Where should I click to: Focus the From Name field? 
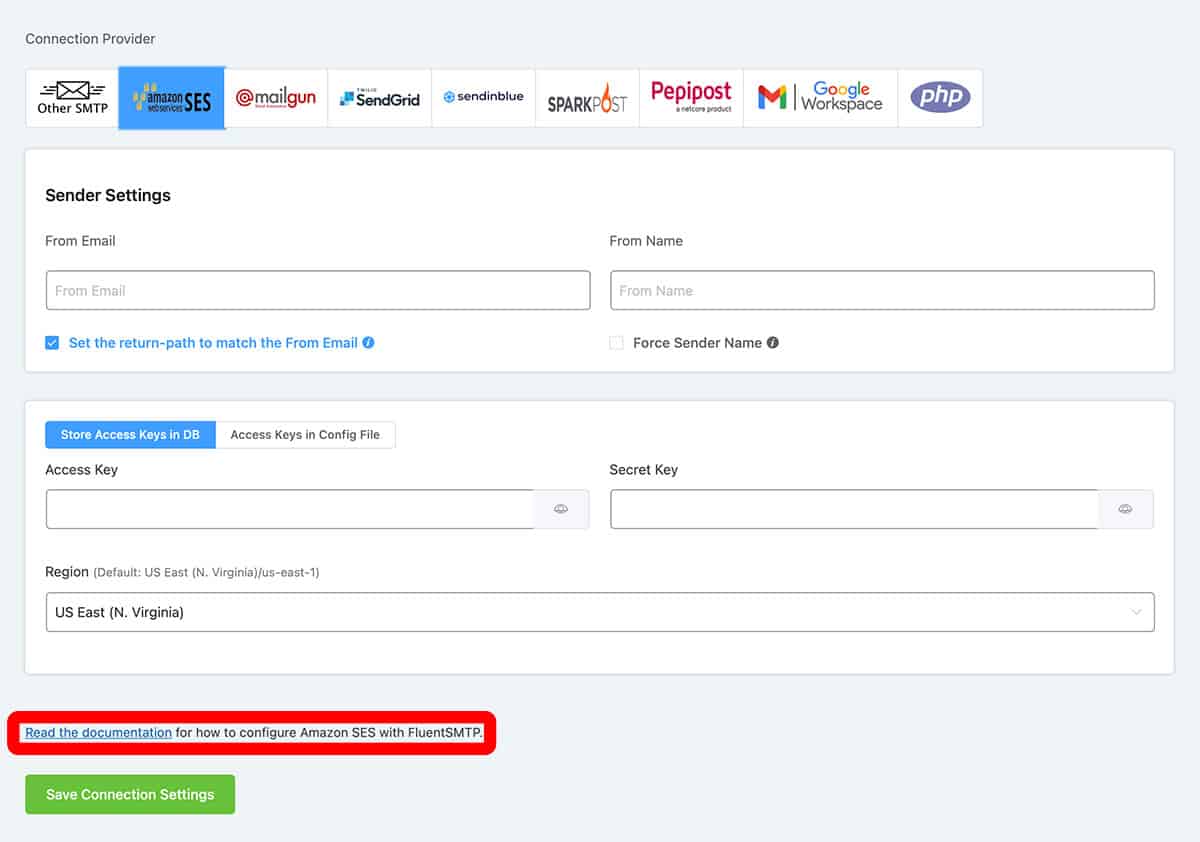pos(882,290)
